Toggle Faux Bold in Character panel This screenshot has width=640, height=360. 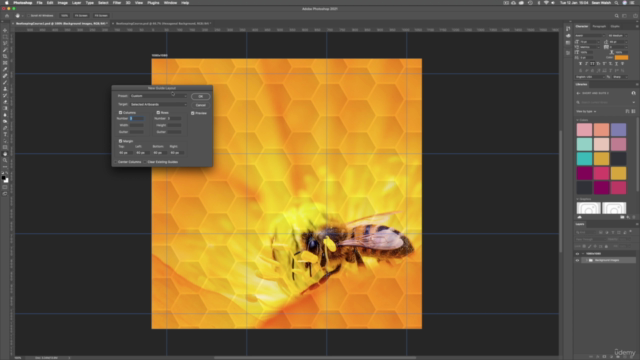point(580,64)
